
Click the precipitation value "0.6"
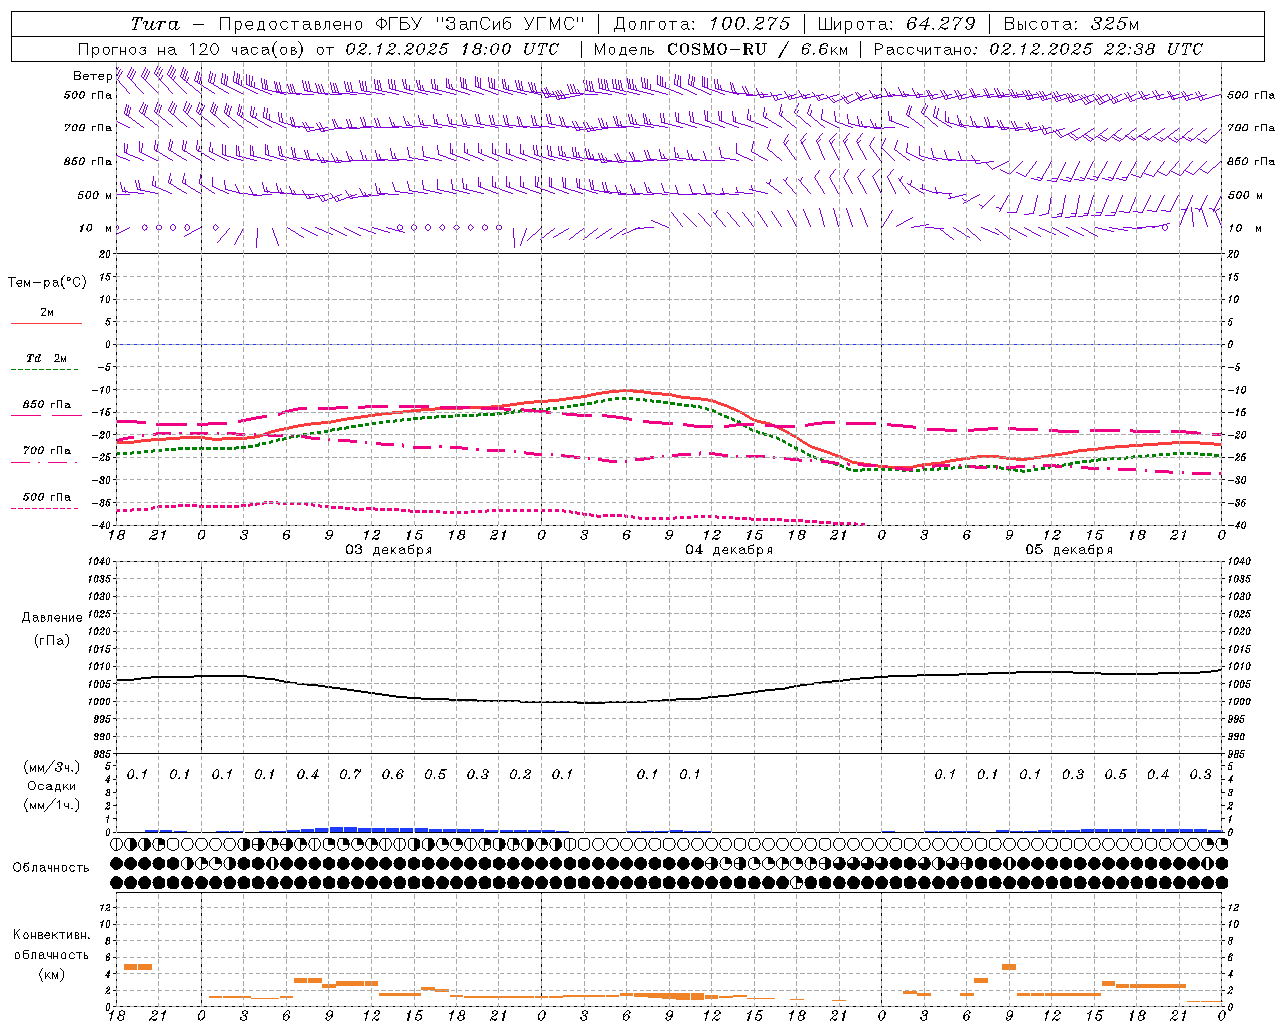pyautogui.click(x=393, y=775)
